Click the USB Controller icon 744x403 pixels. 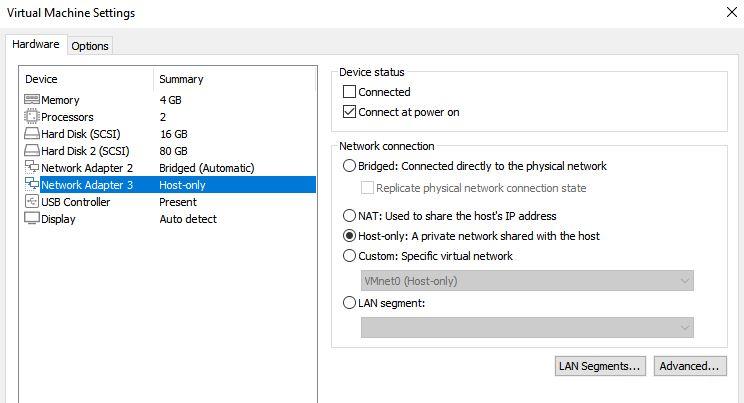pos(32,201)
